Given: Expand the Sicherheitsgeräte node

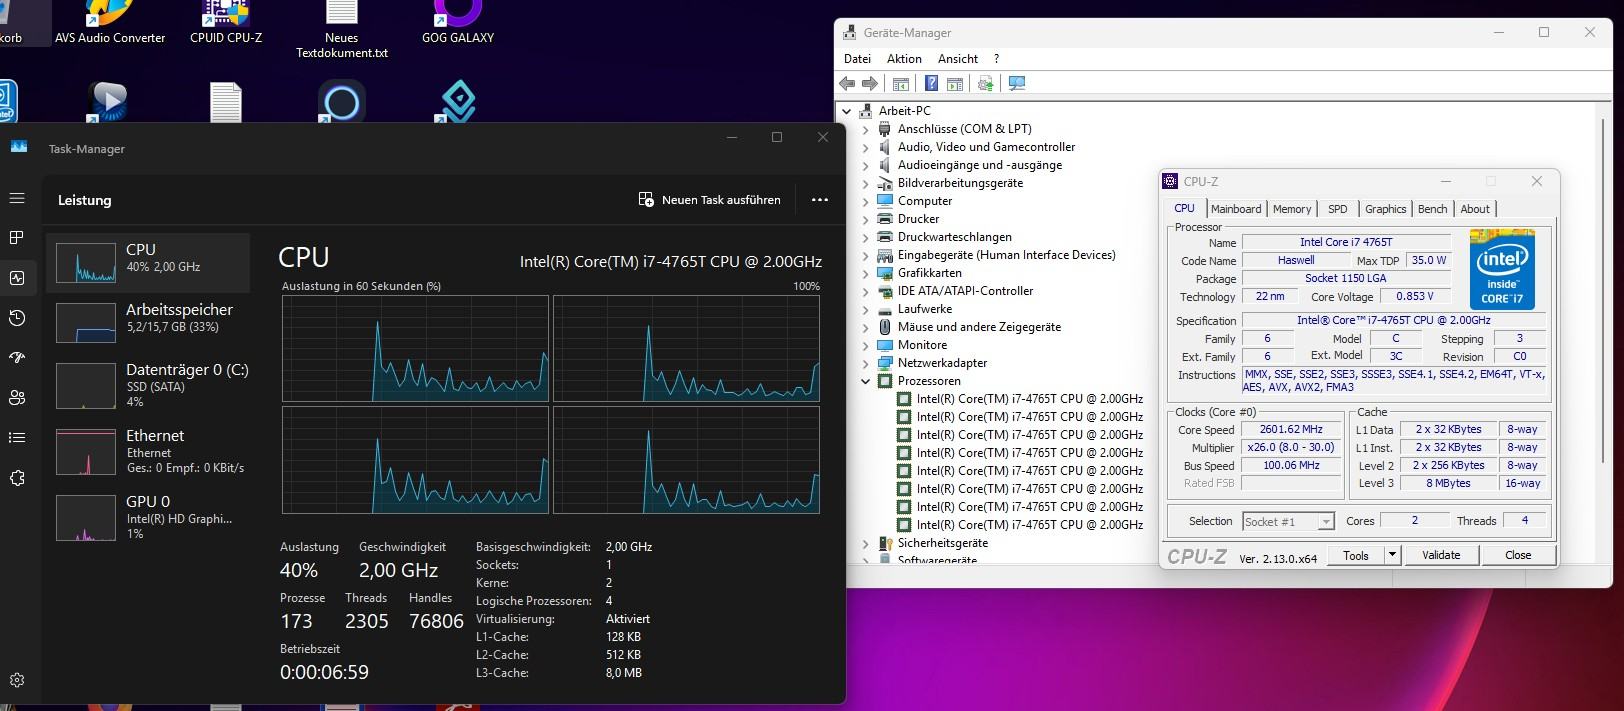Looking at the screenshot, I should (x=866, y=543).
